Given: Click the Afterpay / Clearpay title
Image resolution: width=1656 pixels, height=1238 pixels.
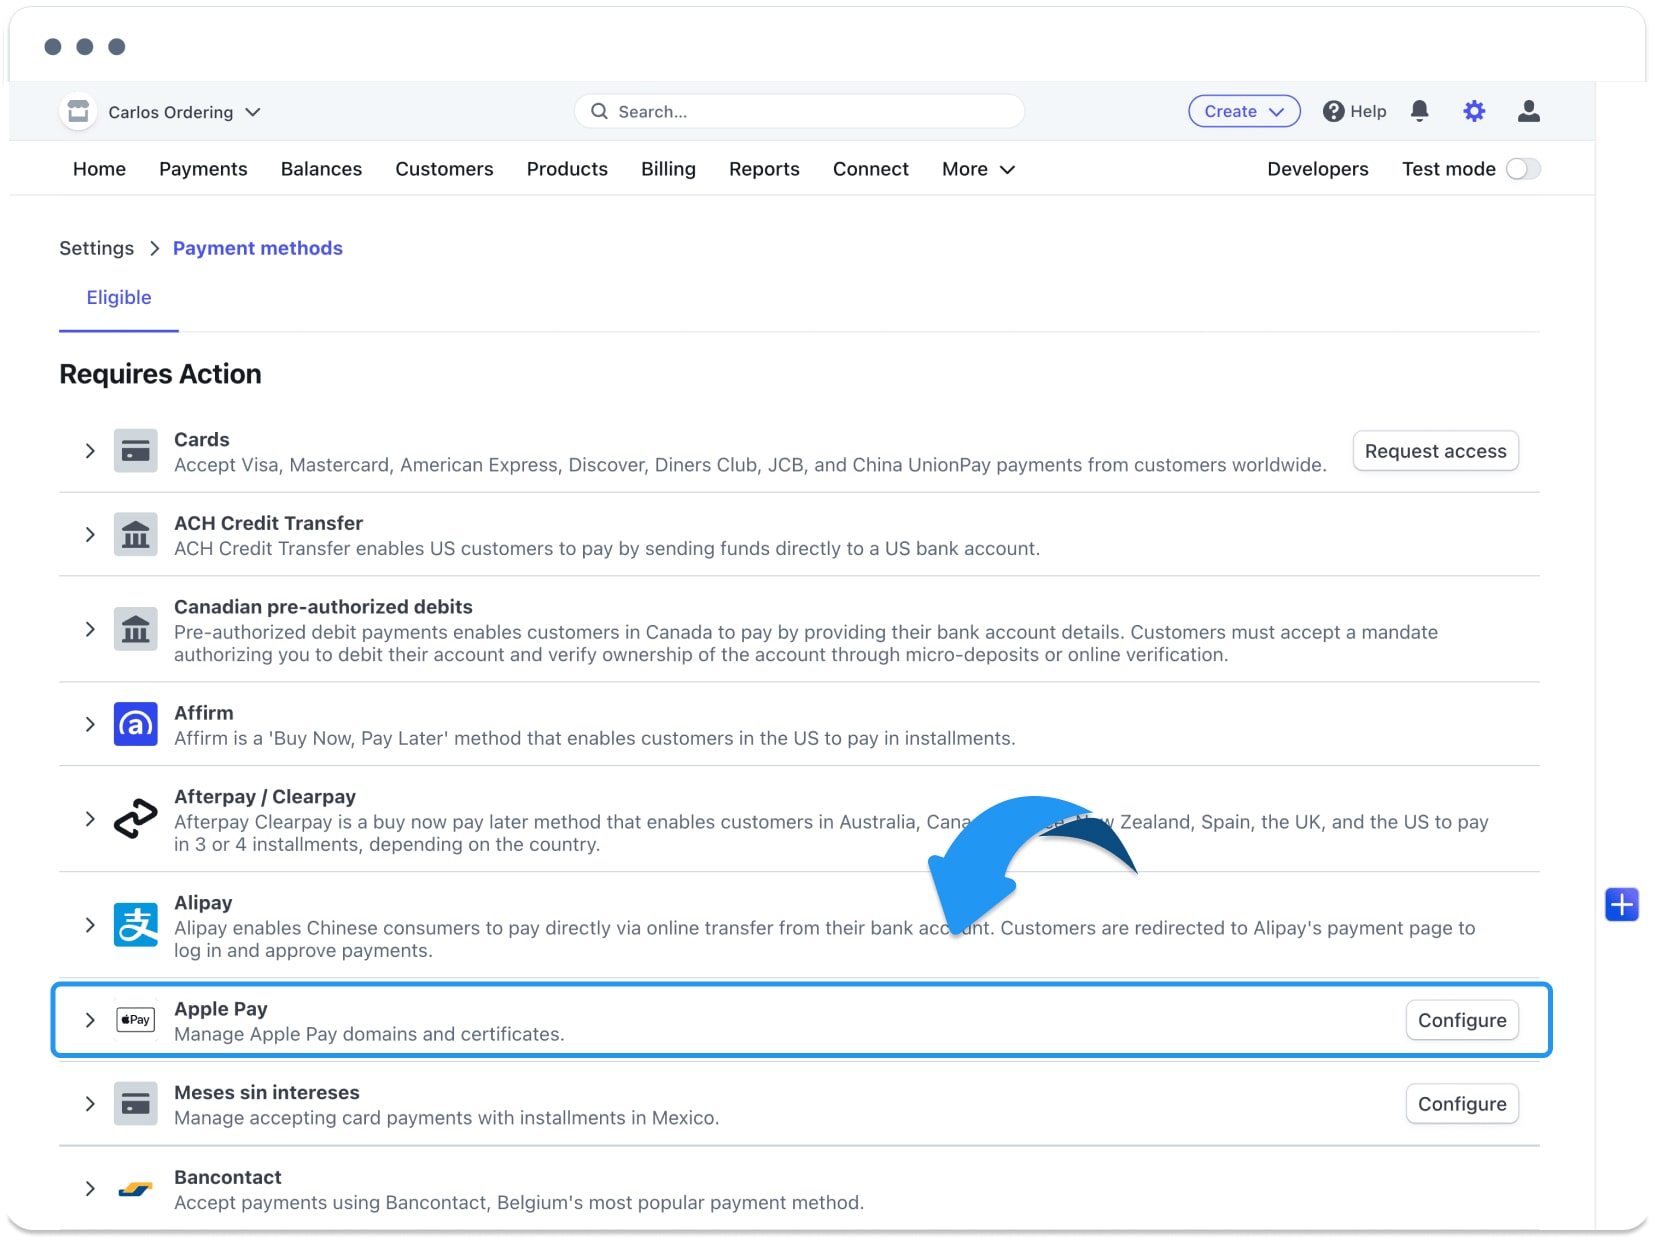Looking at the screenshot, I should coord(265,797).
